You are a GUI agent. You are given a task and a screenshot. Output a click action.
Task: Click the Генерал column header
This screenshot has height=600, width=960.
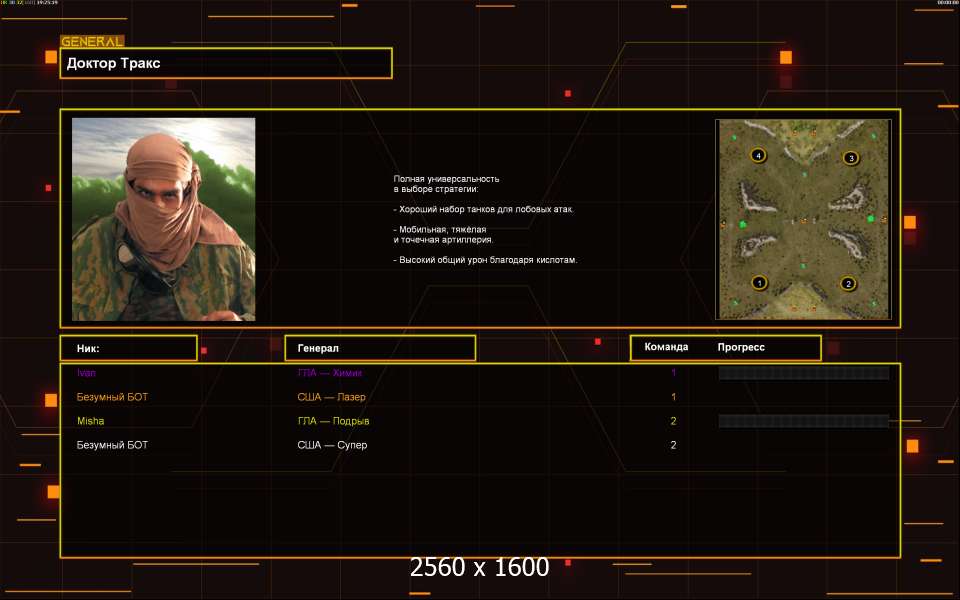coord(380,348)
